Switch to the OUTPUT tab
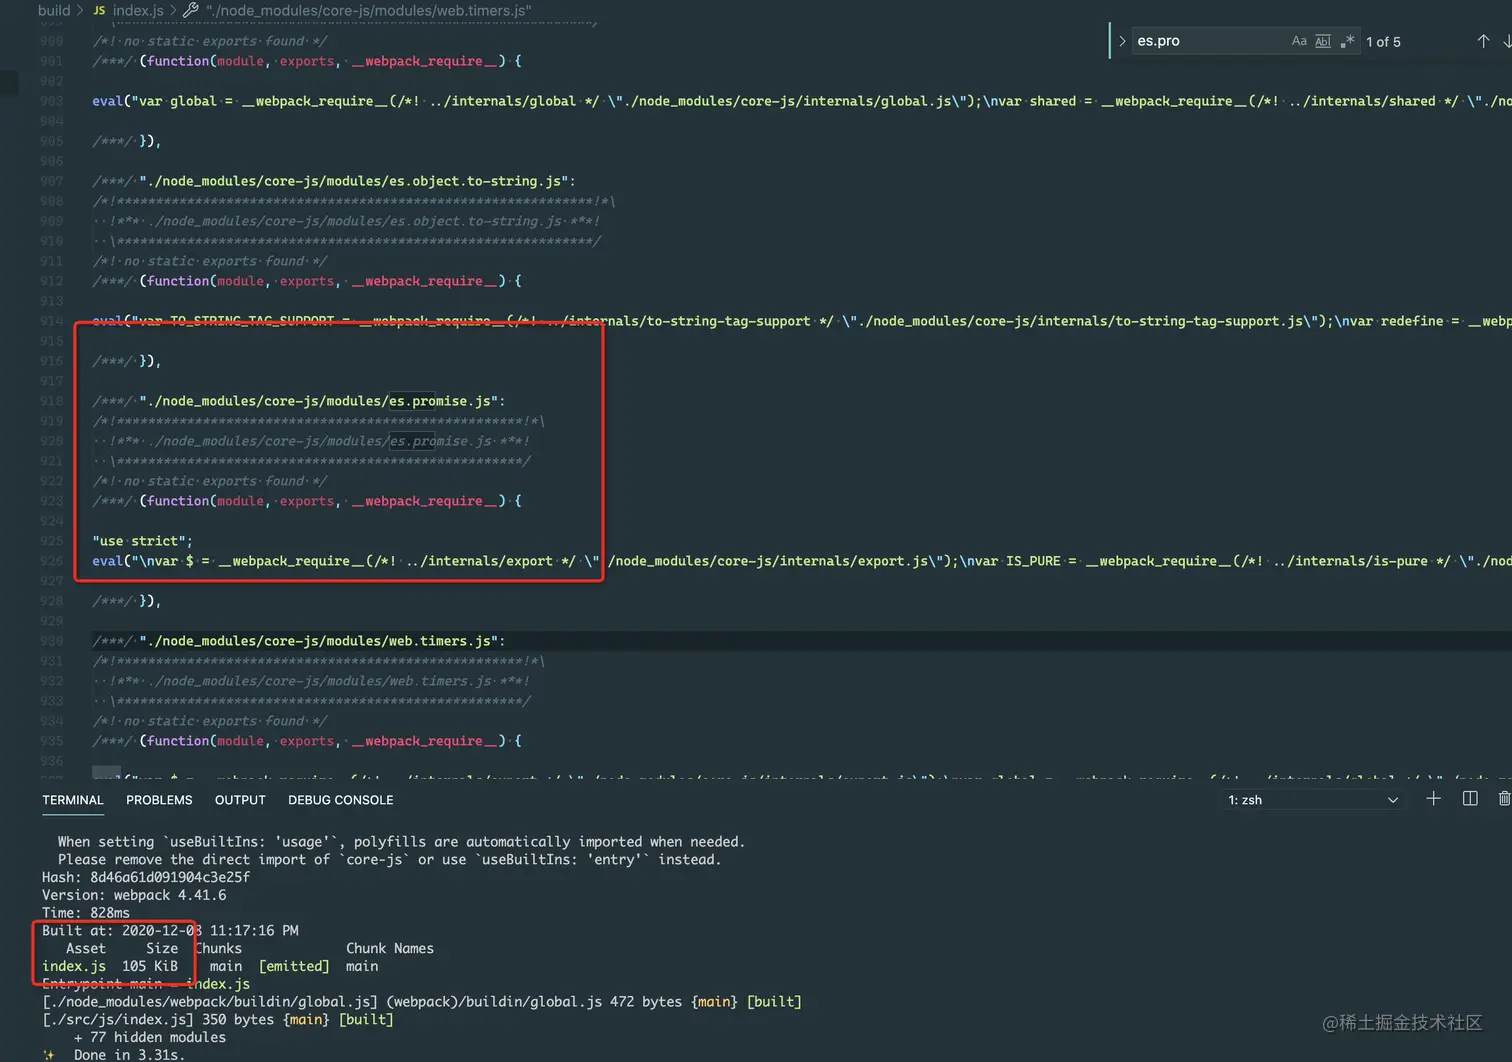Screen dimensions: 1512x1062 coord(240,800)
